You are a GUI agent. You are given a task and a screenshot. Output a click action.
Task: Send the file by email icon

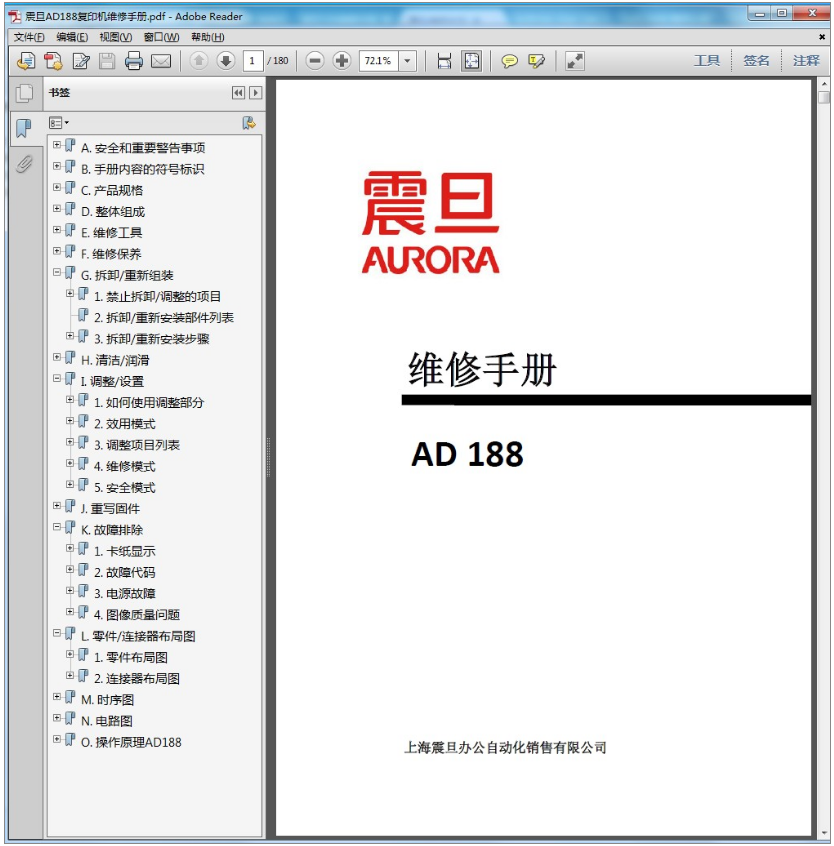tap(161, 61)
